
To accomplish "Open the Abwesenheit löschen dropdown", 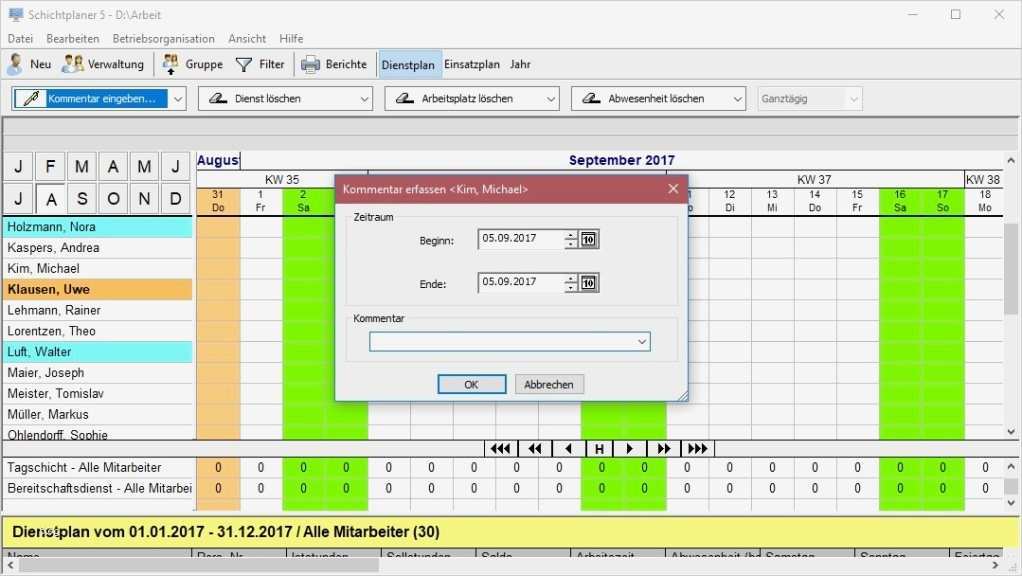I will point(738,98).
